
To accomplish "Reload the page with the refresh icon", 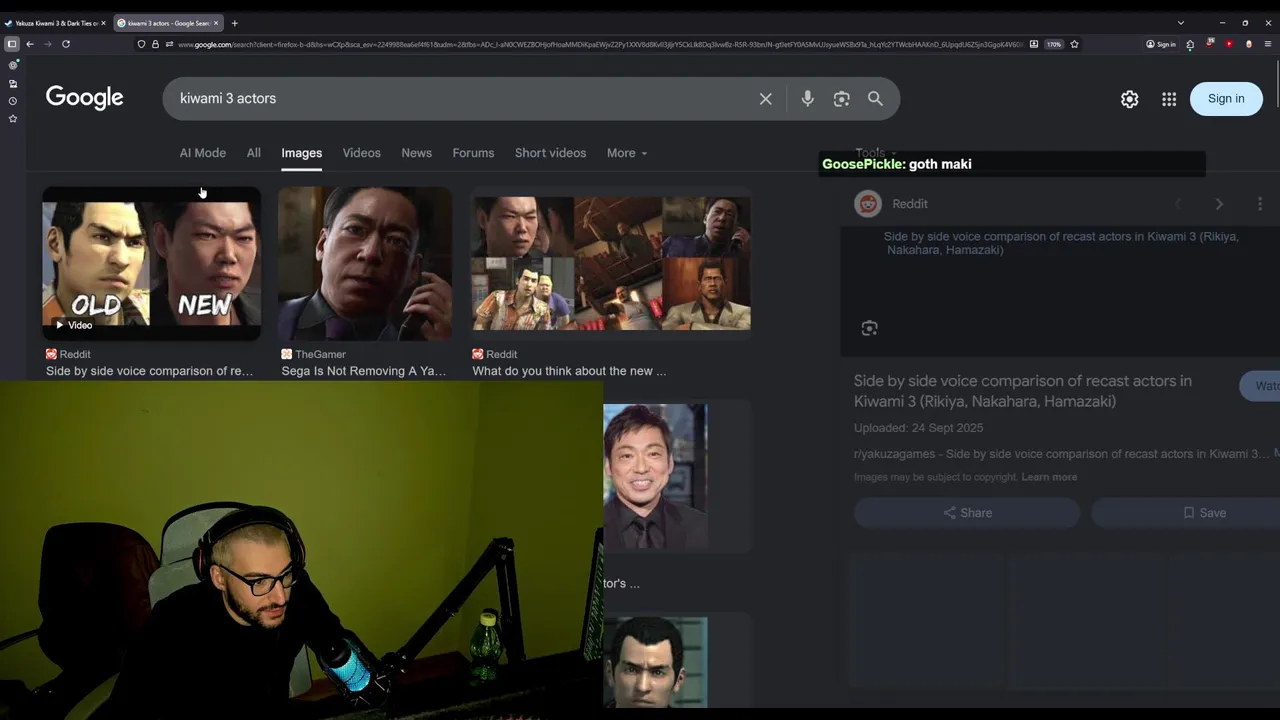I will [x=66, y=44].
